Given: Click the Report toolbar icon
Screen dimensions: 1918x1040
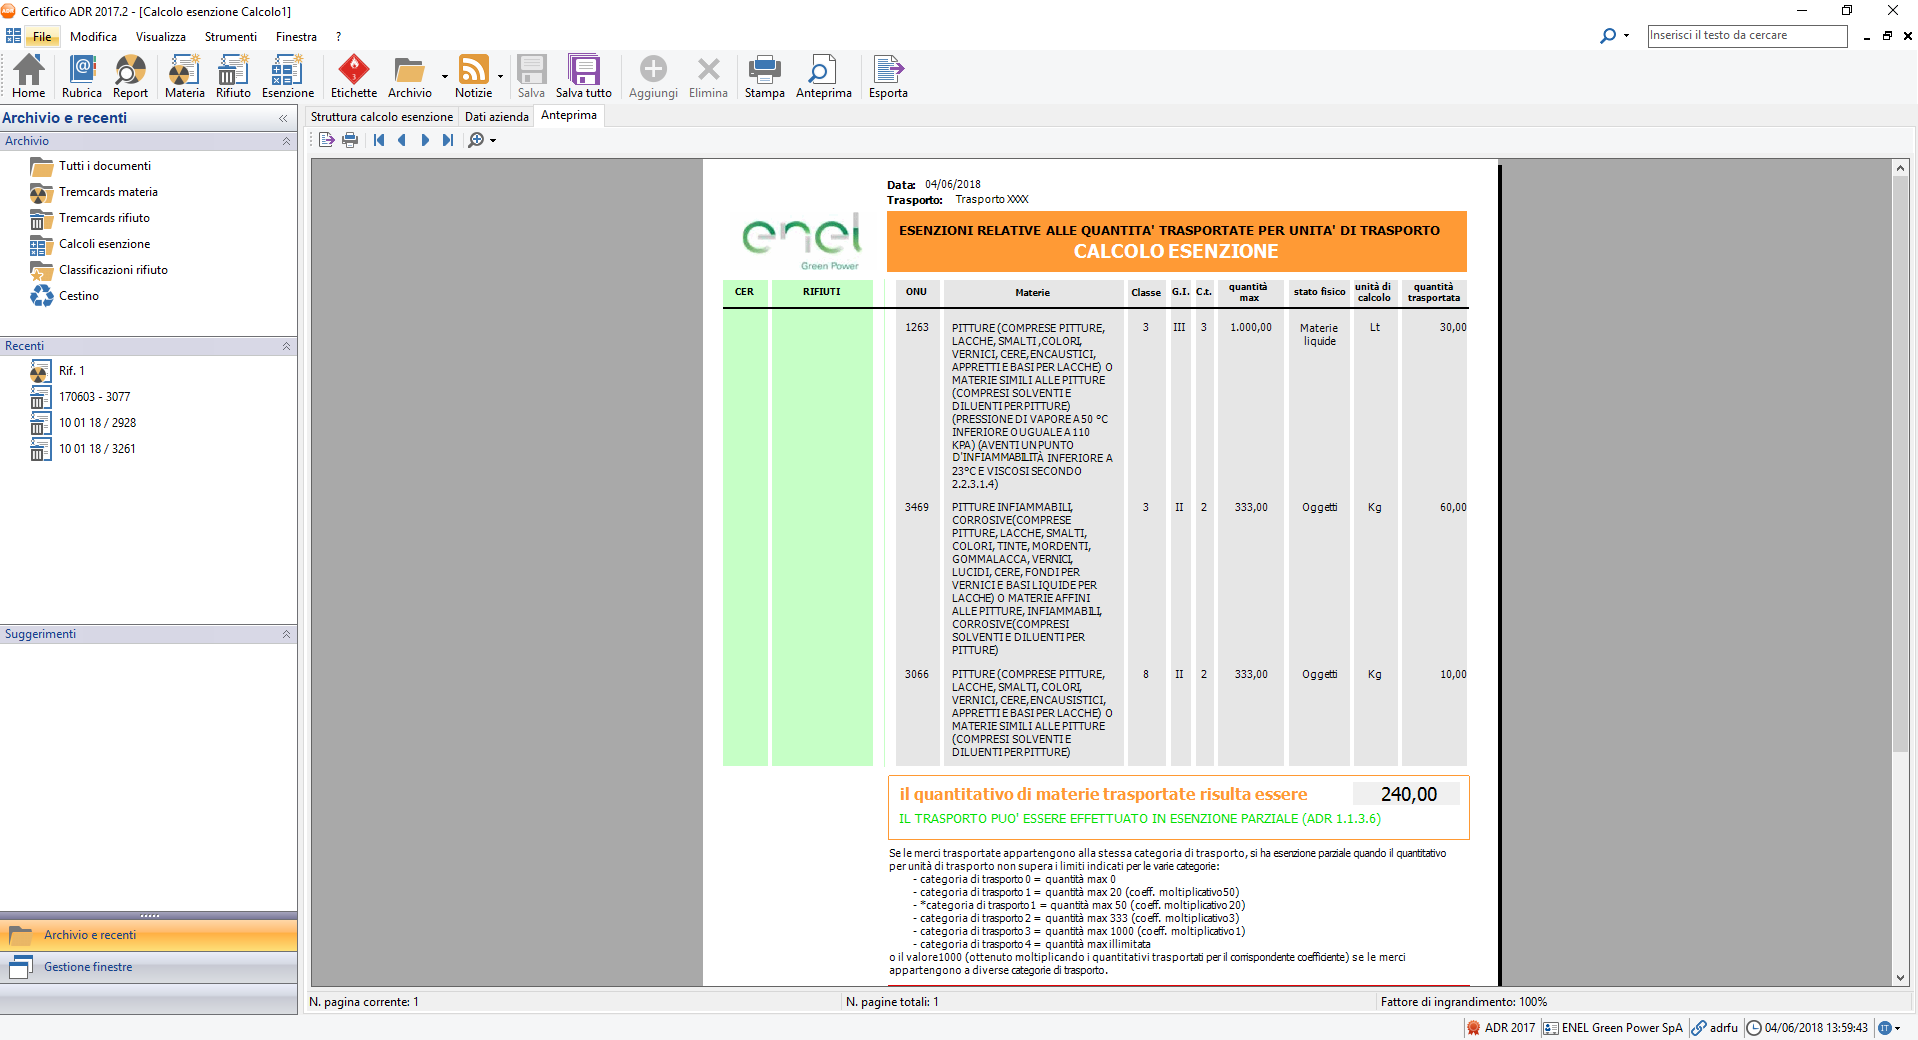Looking at the screenshot, I should (x=130, y=77).
